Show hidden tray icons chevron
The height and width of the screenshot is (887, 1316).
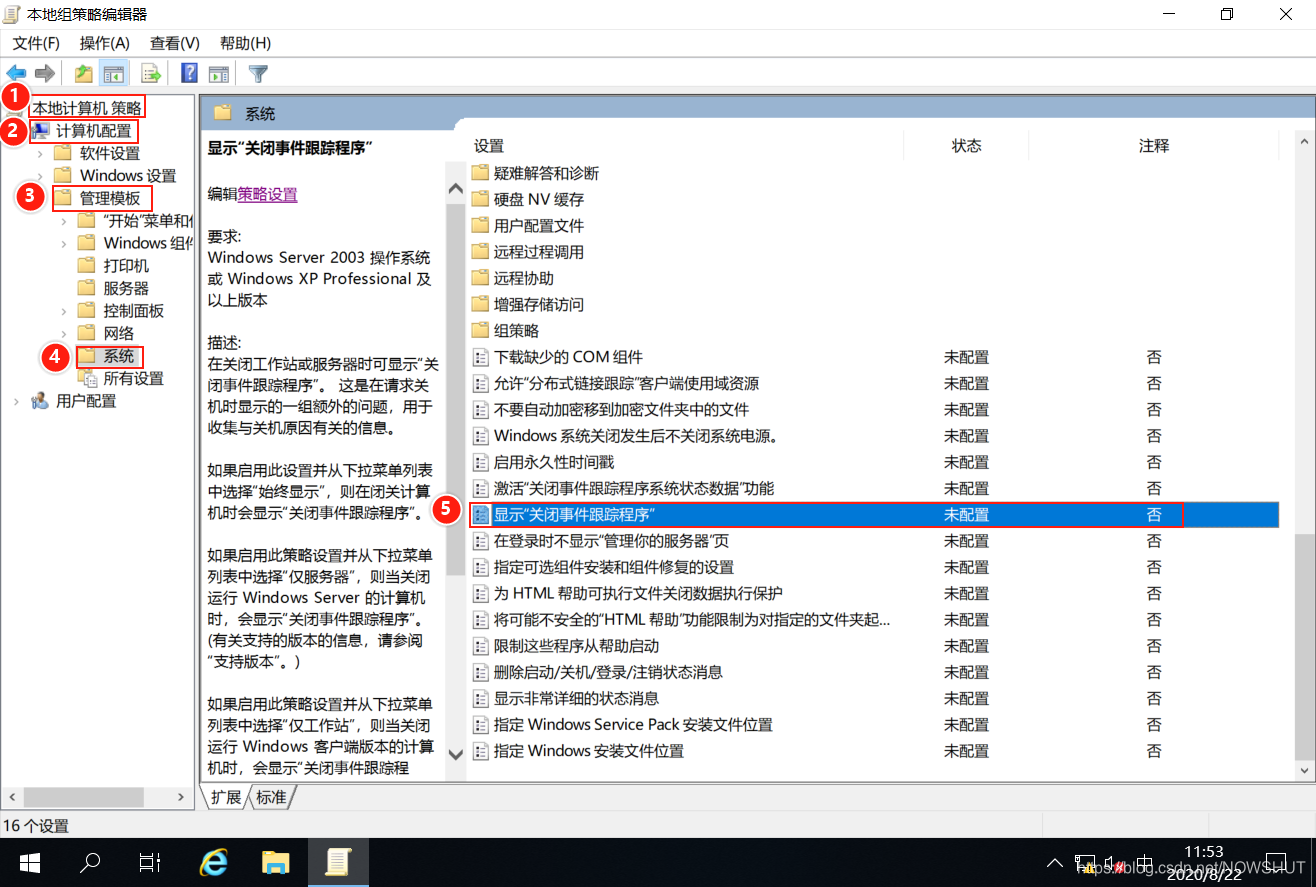tap(1055, 862)
